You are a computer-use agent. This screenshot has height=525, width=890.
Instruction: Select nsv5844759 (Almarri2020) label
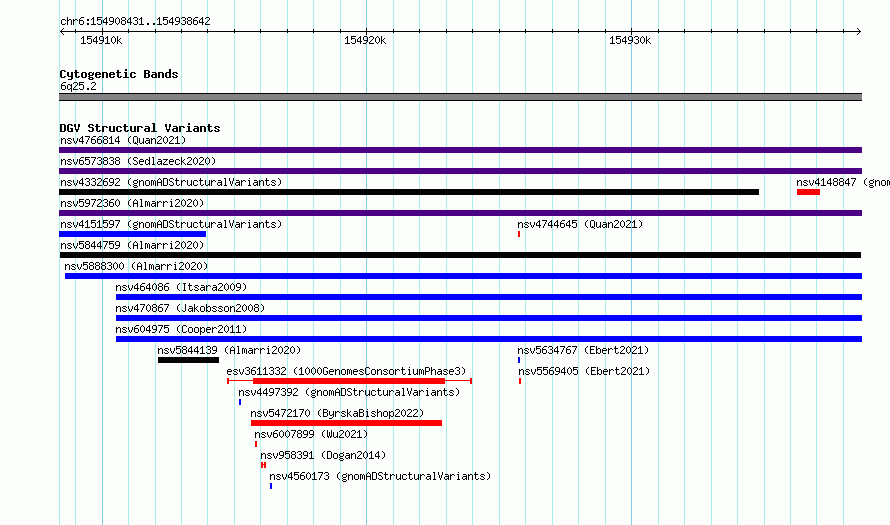[132, 245]
